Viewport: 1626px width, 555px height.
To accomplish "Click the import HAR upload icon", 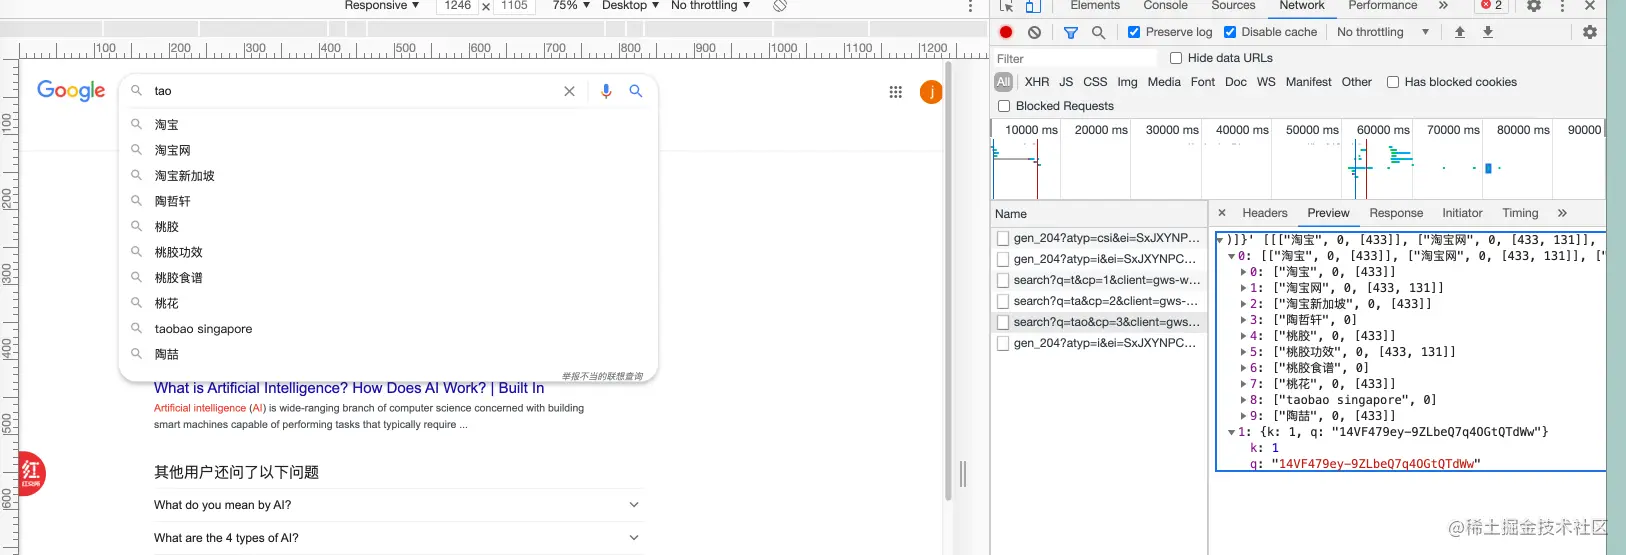I will click(x=1460, y=32).
